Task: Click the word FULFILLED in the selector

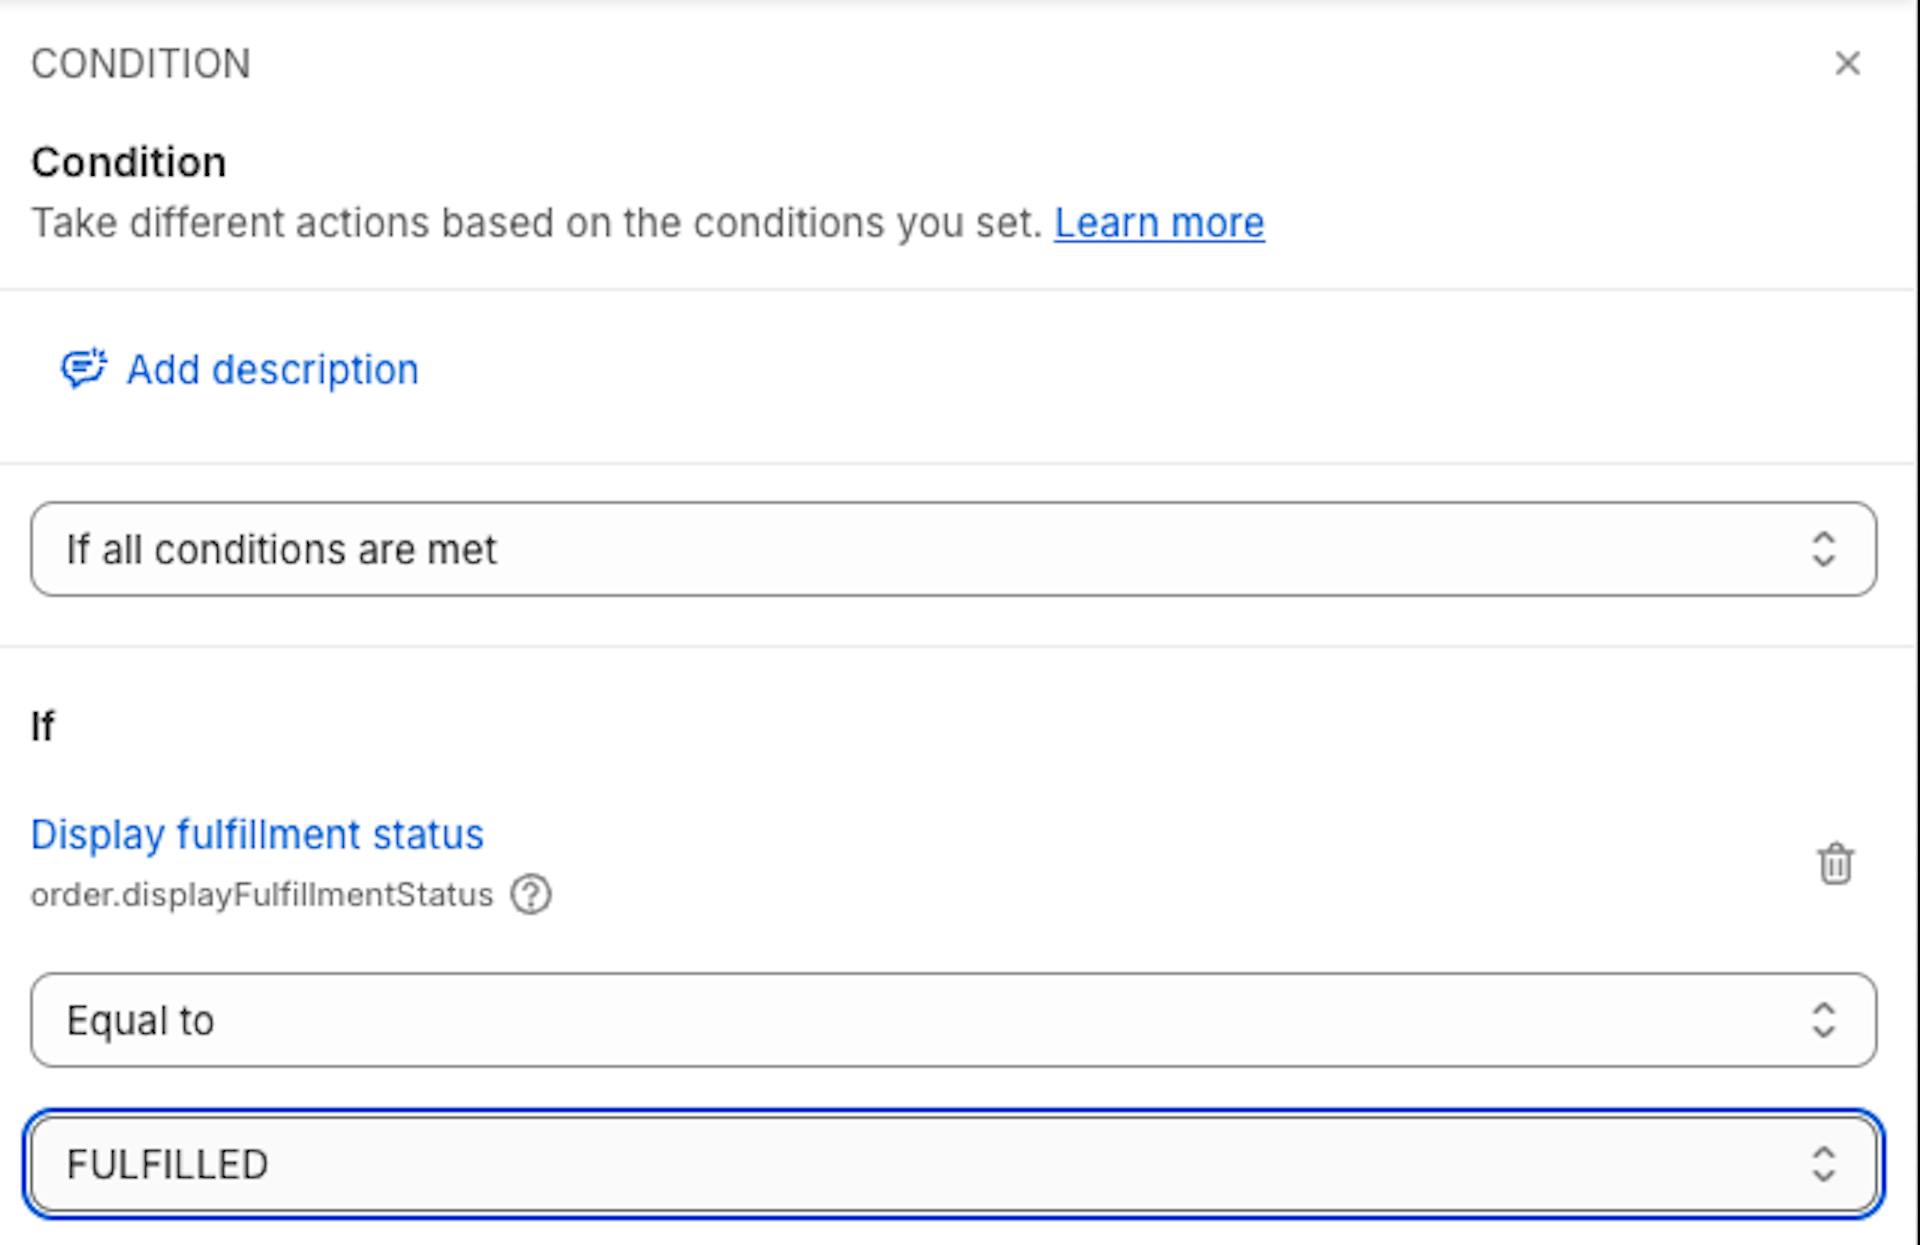Action: point(167,1164)
